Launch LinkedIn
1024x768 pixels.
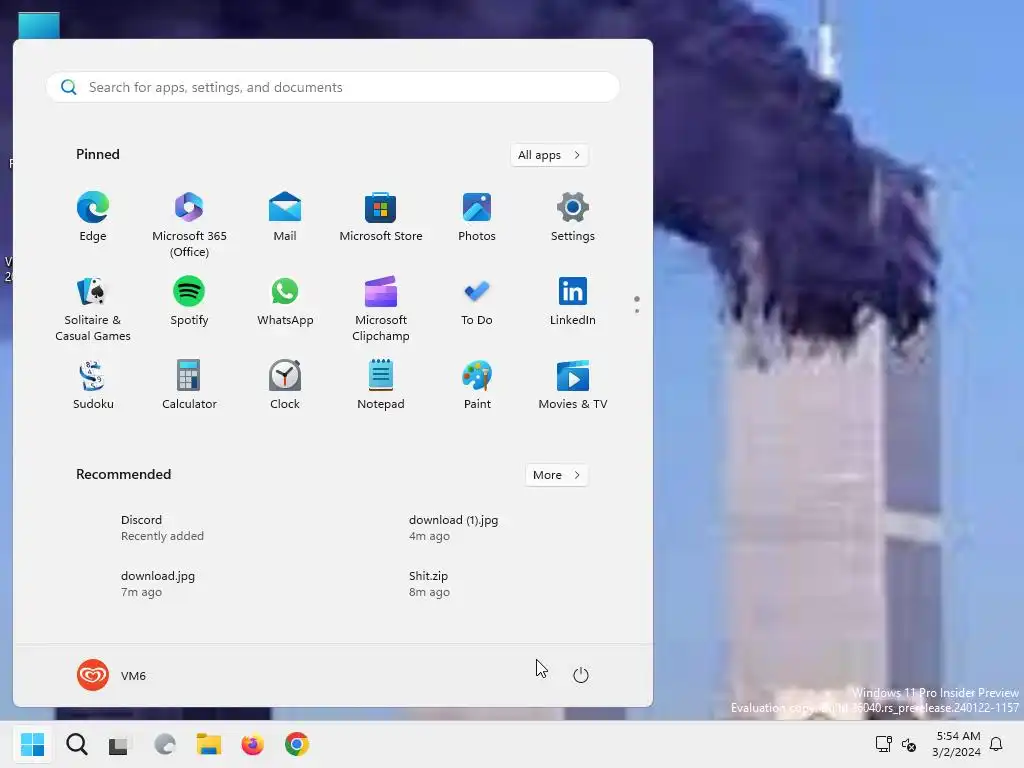point(573,302)
